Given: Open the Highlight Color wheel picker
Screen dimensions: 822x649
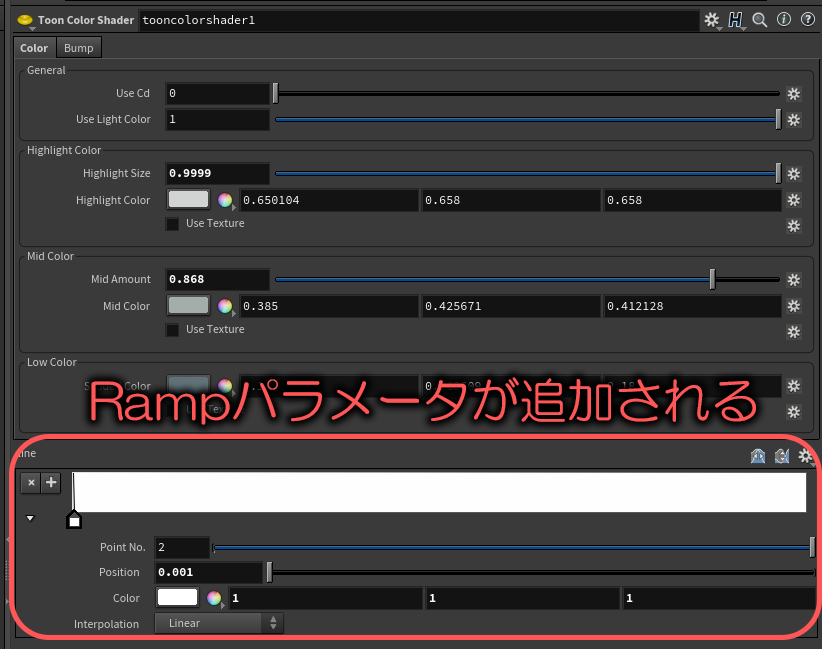Looking at the screenshot, I should coord(225,200).
